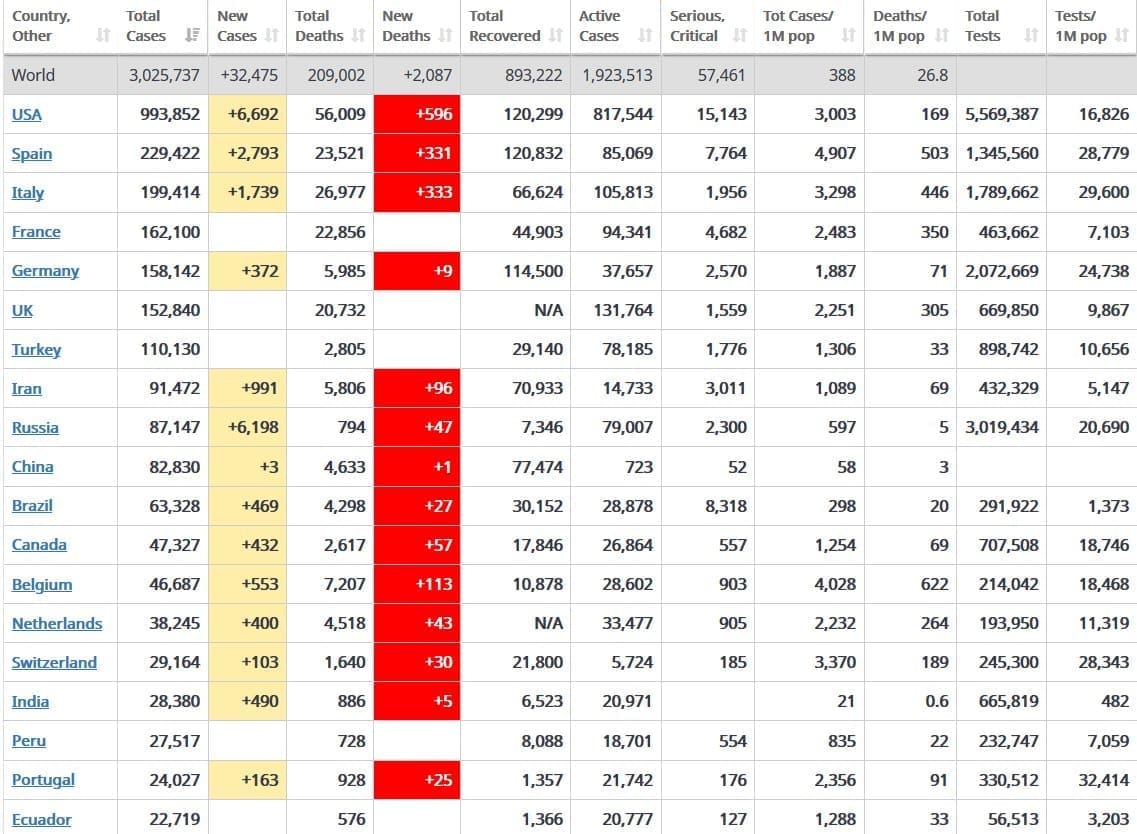Sort by Deaths/1M pop icon

pos(941,36)
